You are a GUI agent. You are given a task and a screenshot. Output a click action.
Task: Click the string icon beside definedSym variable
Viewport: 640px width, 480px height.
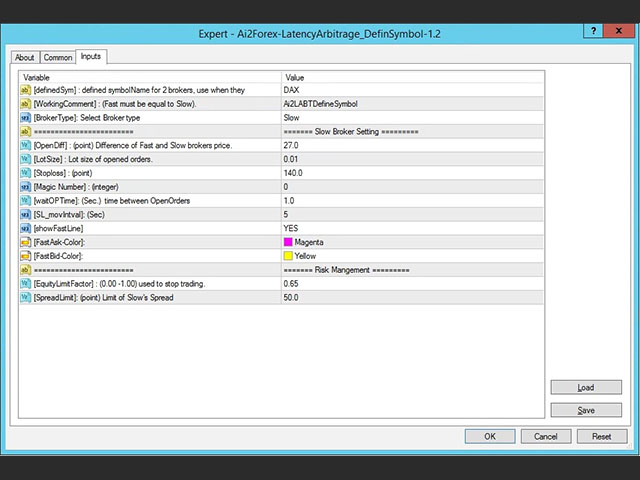tap(25, 90)
